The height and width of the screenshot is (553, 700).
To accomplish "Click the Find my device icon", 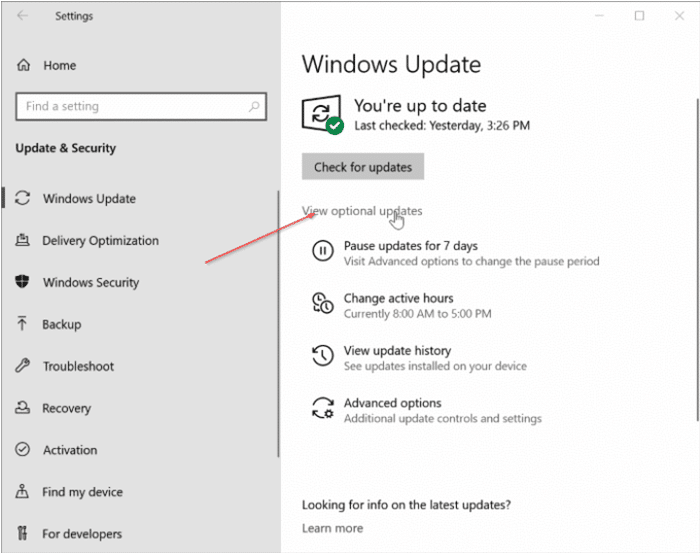I will (22, 491).
